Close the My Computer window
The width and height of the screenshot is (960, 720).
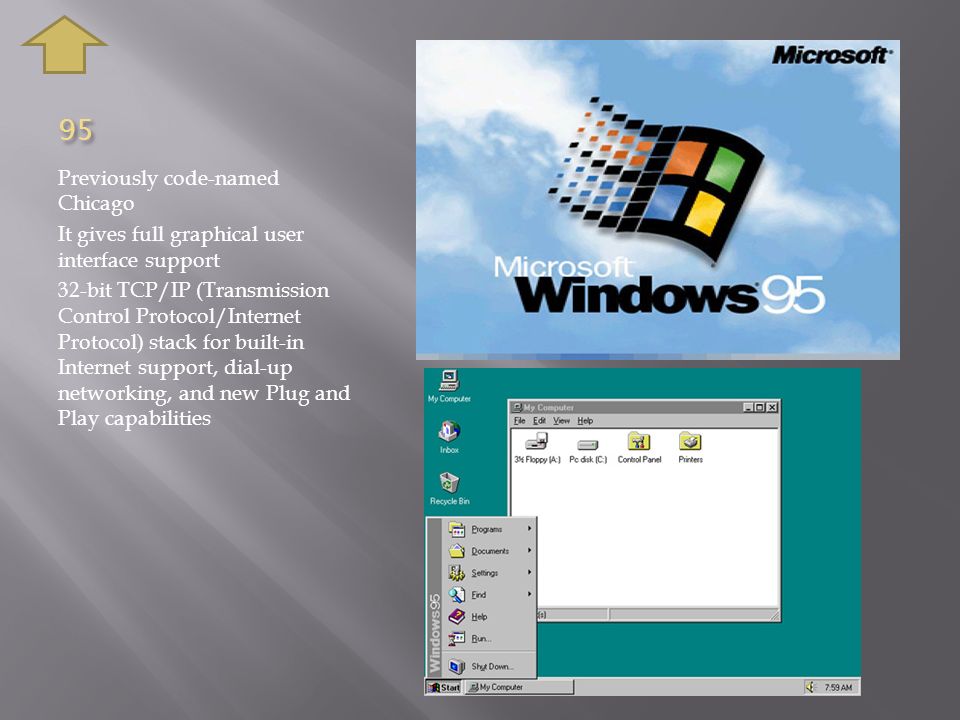coord(772,407)
